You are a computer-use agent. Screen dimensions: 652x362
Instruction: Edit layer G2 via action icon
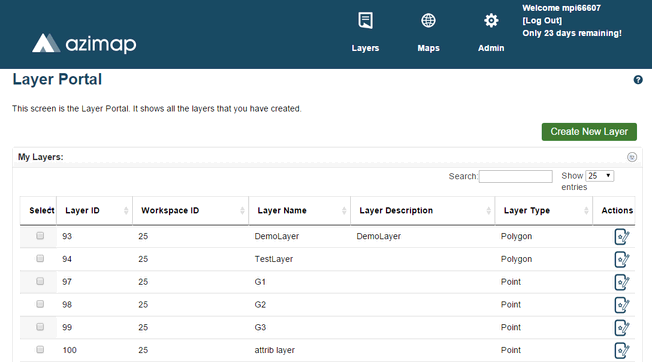click(622, 305)
